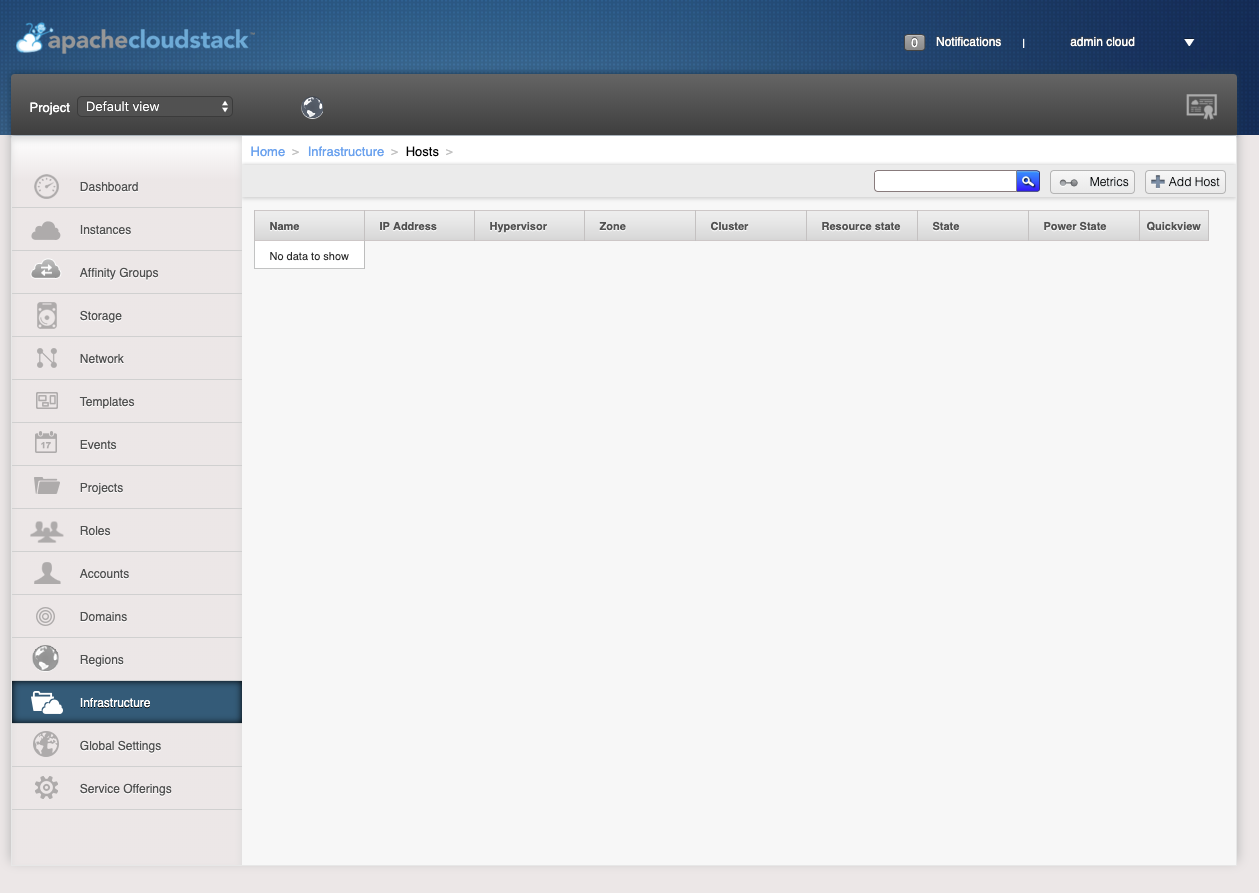Click the 'No data to show' cell
Viewport: 1259px width, 893px height.
(x=309, y=256)
